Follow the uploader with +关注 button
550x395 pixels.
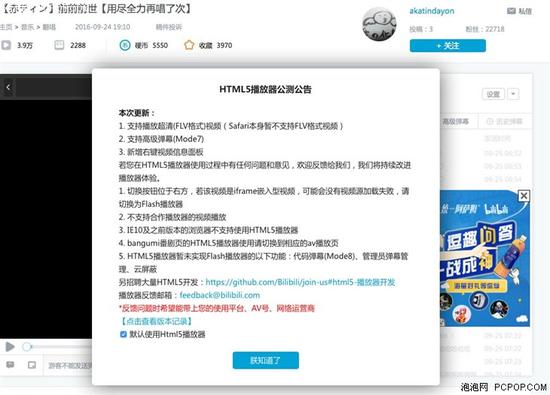[x=448, y=46]
